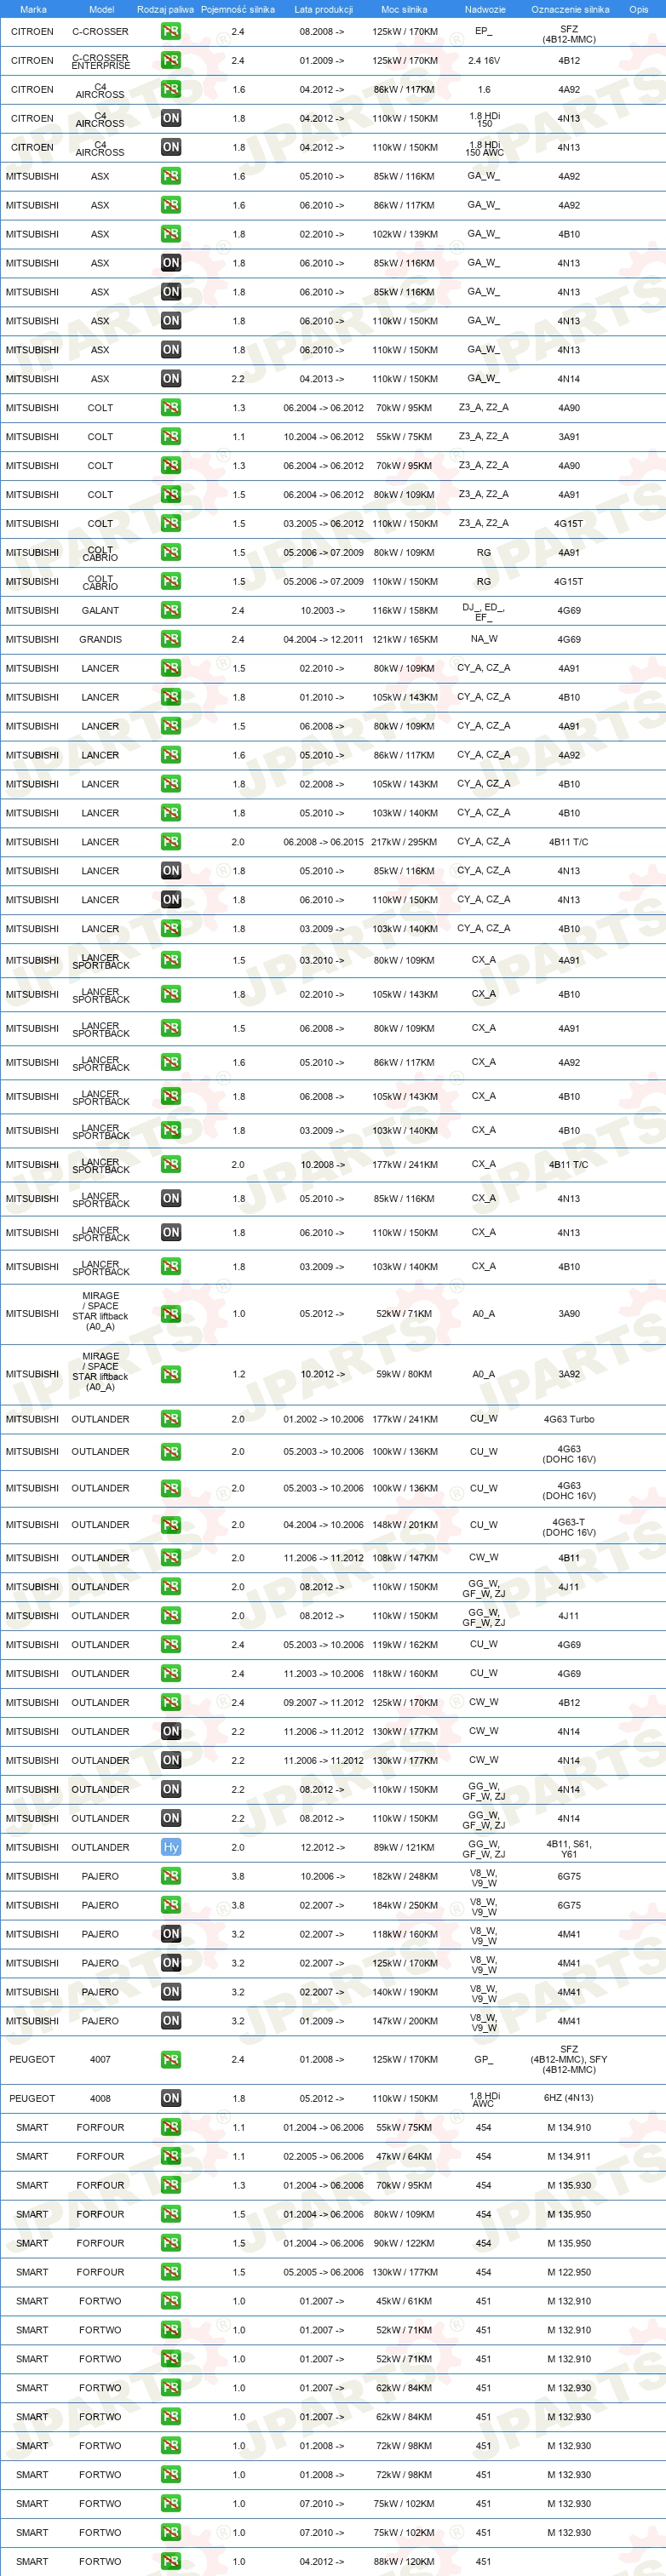Click diesel ON icon for C4 Aircross 1.8 HDi 150 AWC
The width and height of the screenshot is (666, 2576).
(171, 147)
